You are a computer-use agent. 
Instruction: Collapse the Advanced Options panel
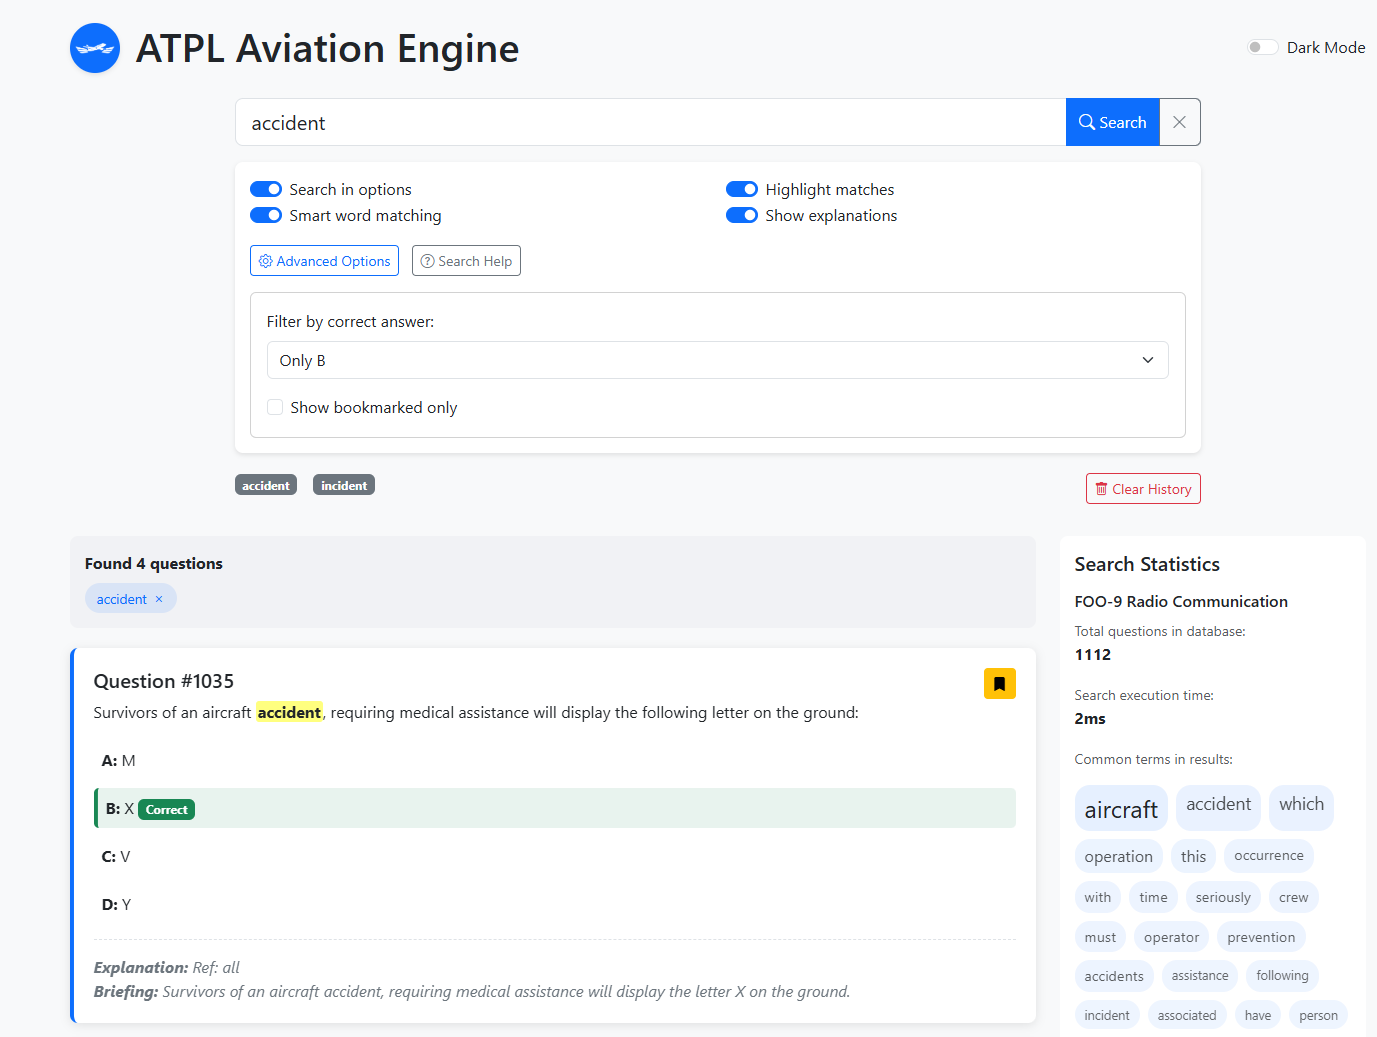324,260
